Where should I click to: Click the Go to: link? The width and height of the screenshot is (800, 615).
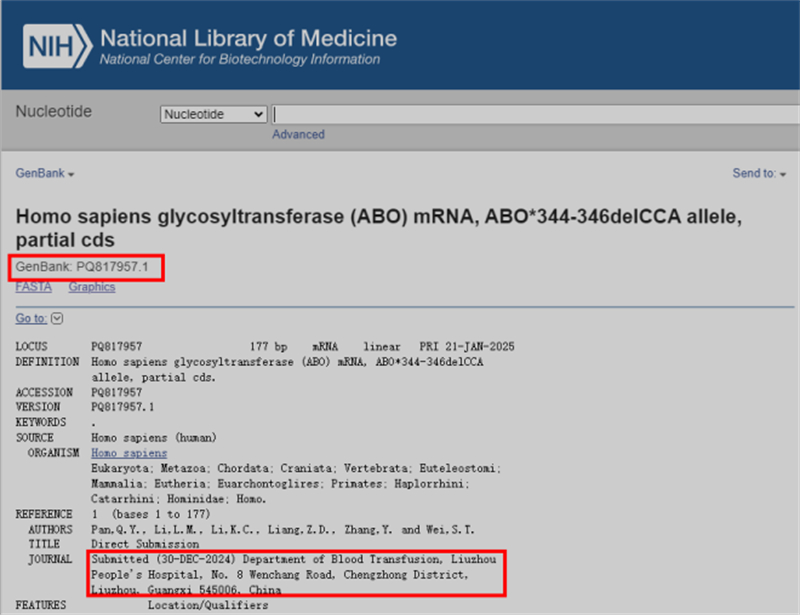(x=30, y=318)
